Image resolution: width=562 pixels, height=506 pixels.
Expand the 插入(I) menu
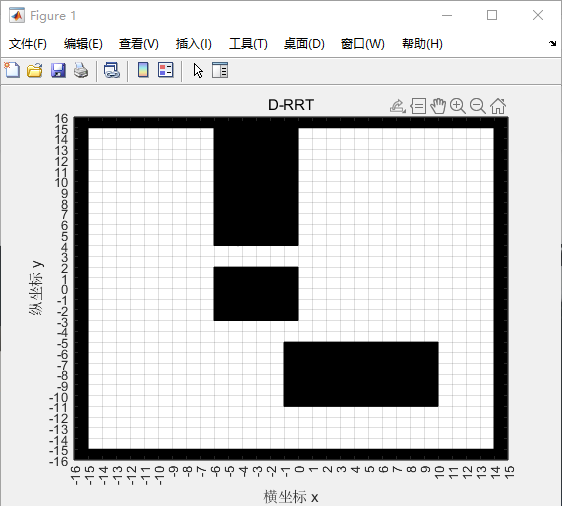(x=194, y=44)
